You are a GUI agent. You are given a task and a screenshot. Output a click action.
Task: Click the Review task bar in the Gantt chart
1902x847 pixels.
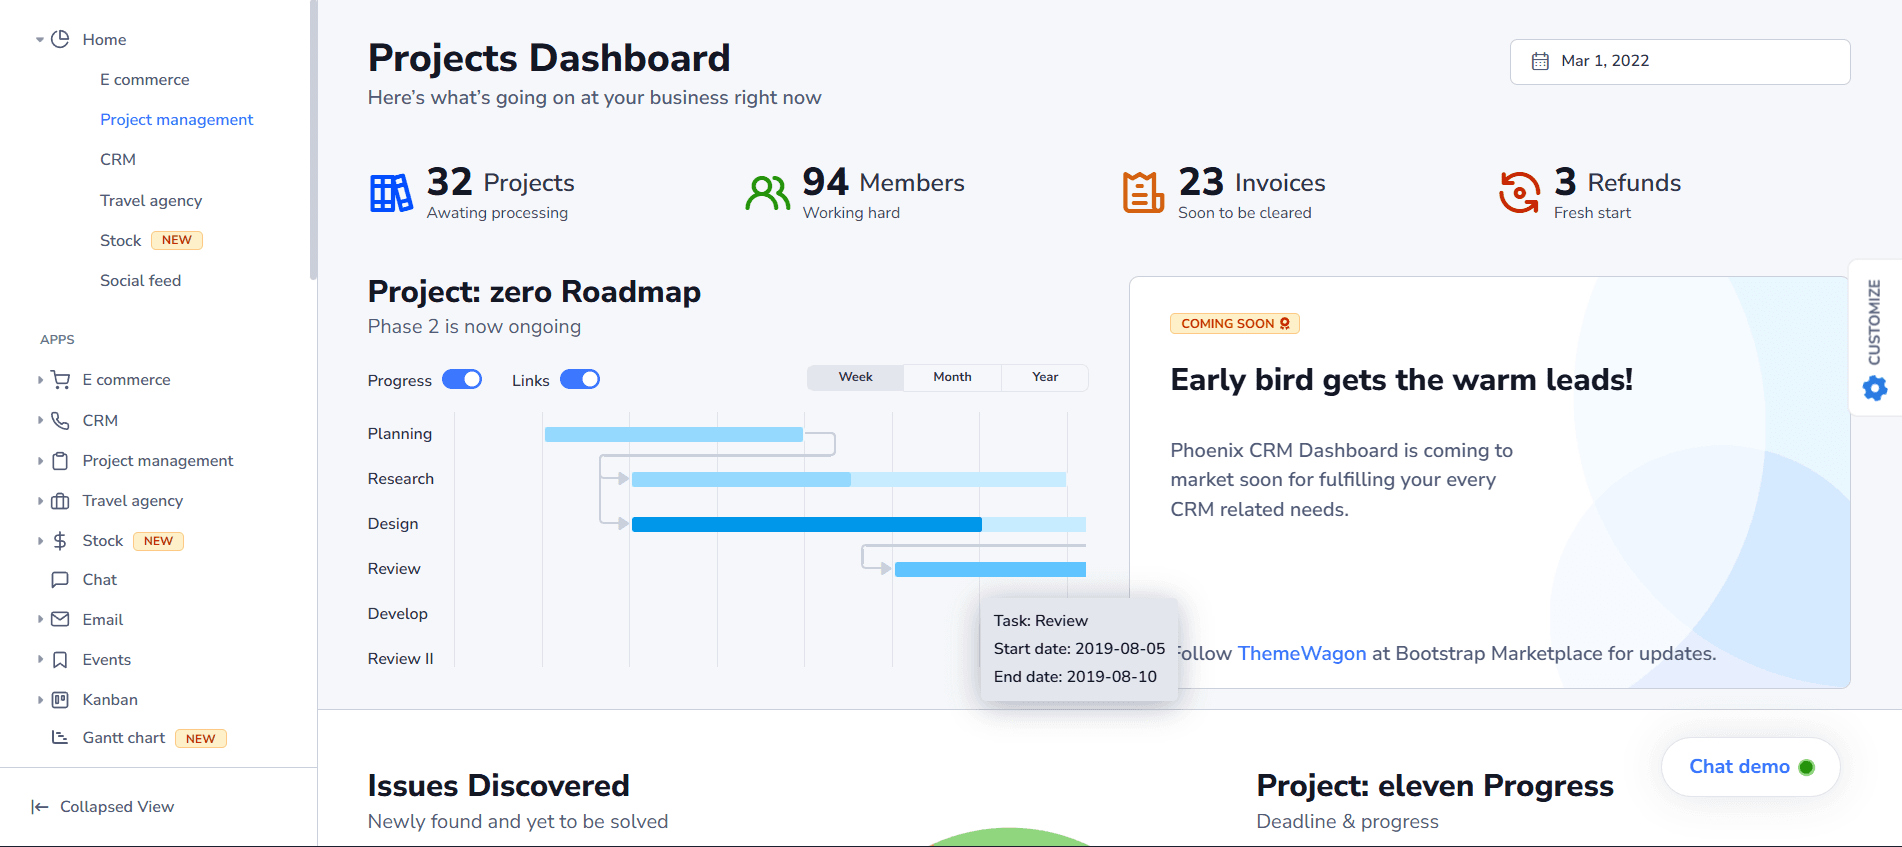(990, 569)
